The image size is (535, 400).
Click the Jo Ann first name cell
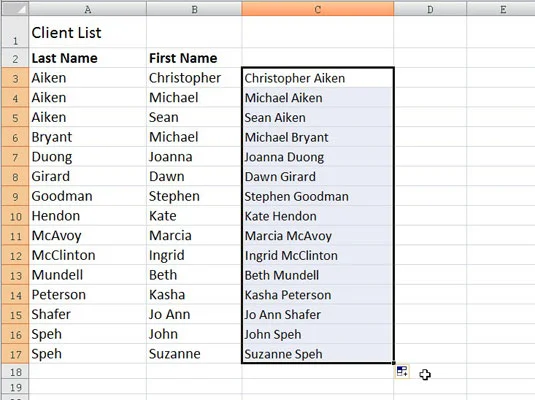pos(194,314)
